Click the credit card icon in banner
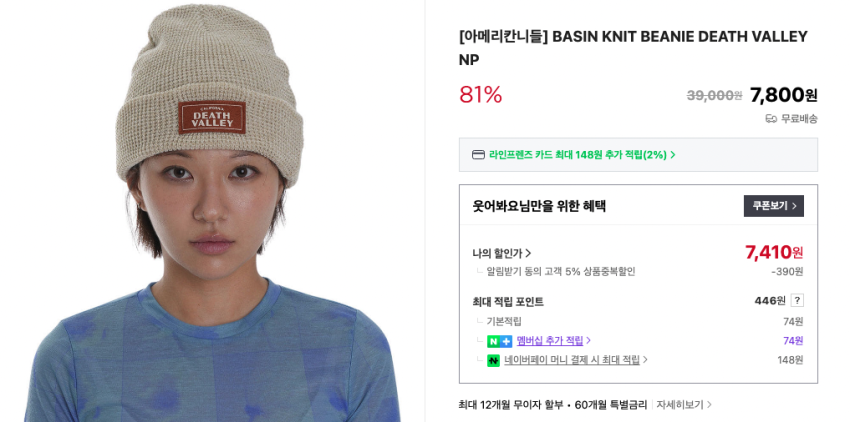850x422 pixels. 478,155
